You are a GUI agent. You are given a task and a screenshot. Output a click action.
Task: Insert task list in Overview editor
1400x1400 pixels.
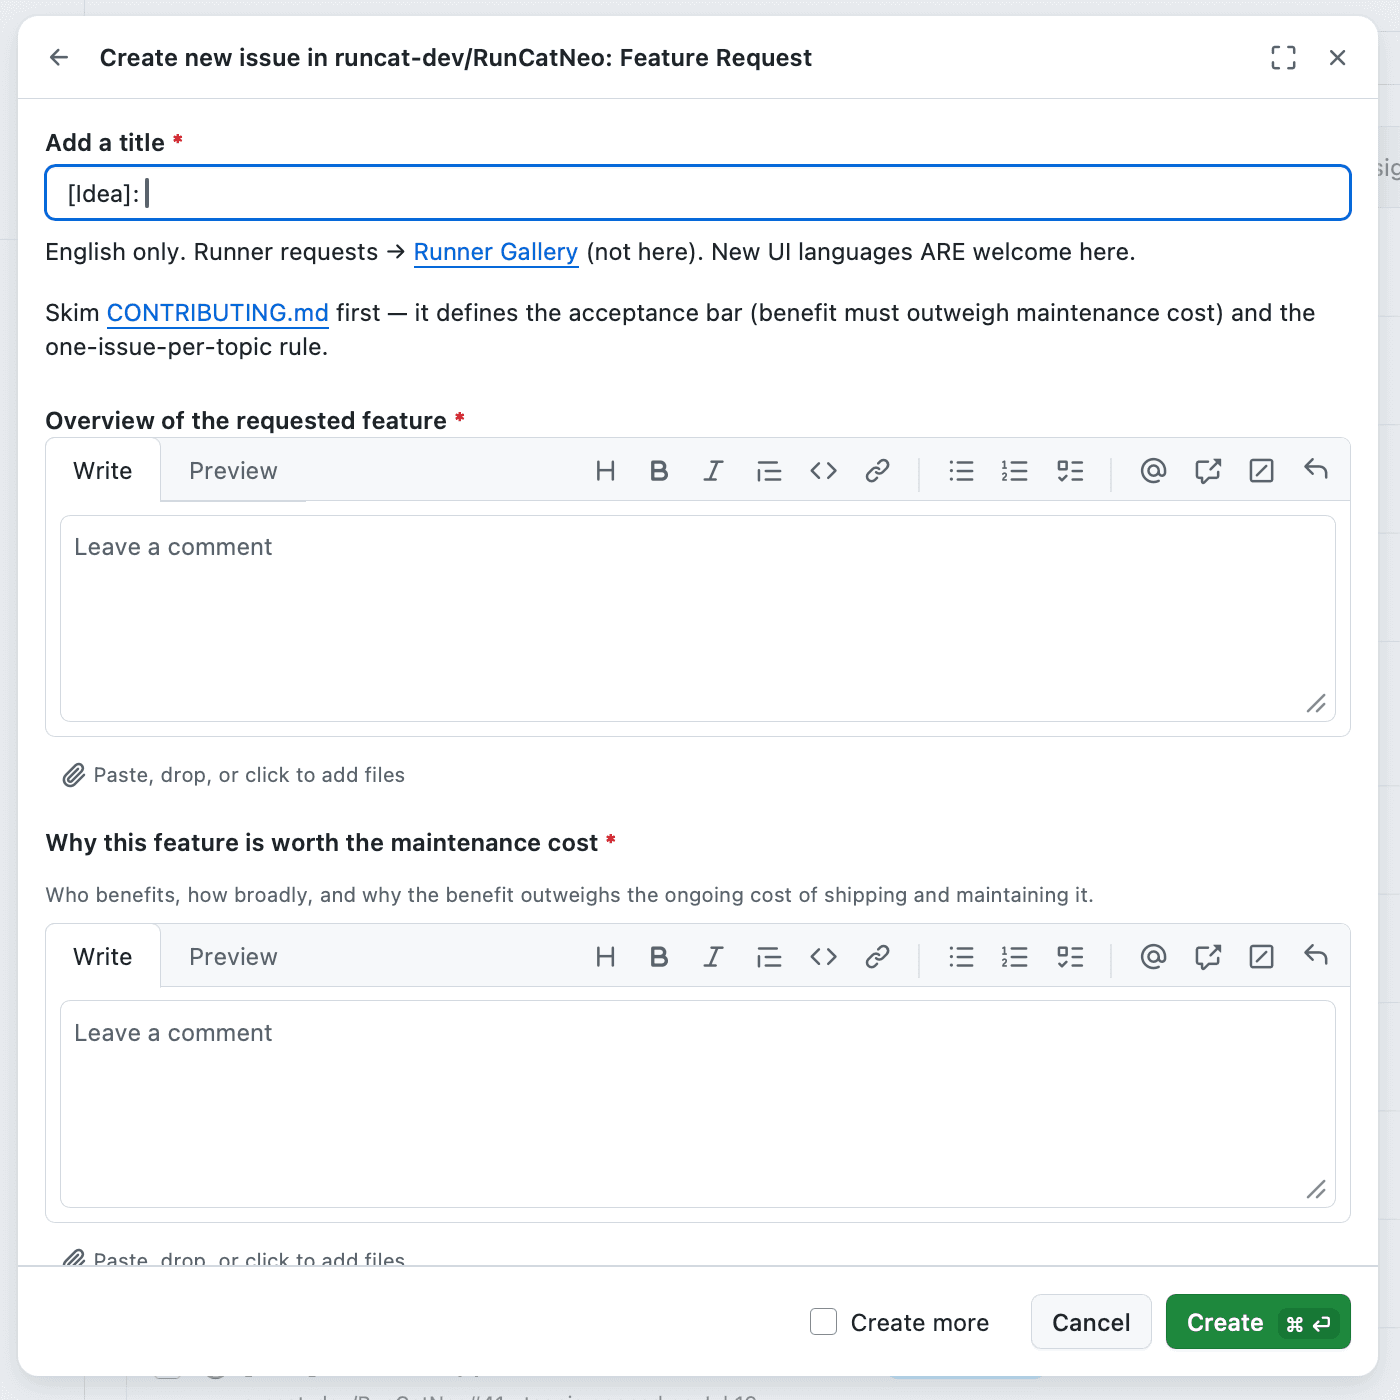point(1070,470)
